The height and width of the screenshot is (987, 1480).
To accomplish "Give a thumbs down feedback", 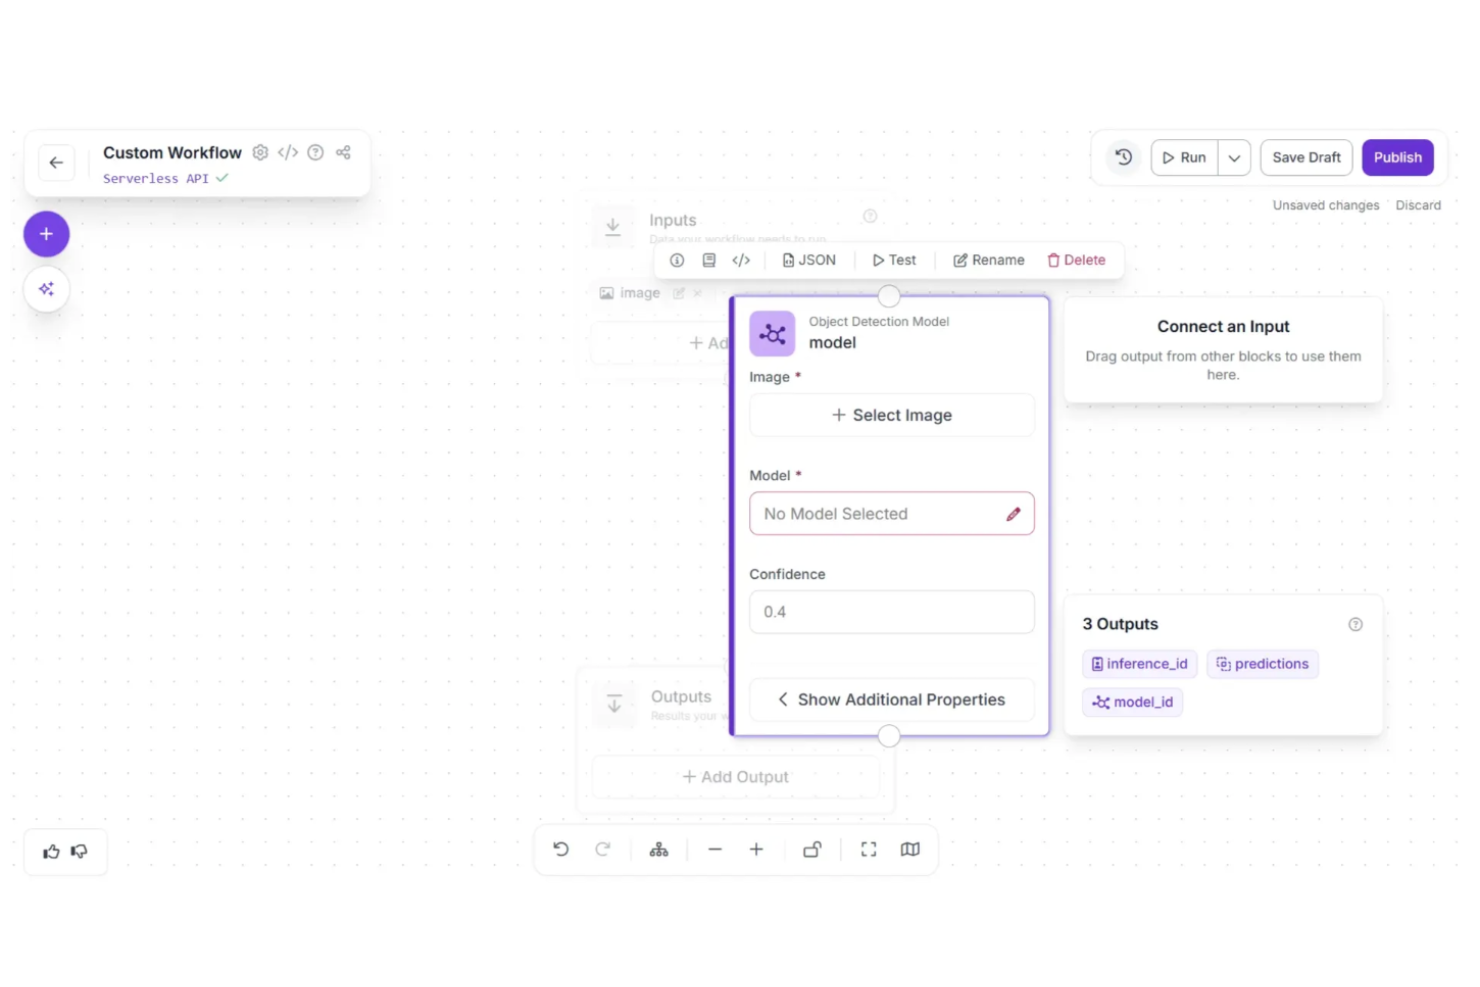I will pos(79,851).
